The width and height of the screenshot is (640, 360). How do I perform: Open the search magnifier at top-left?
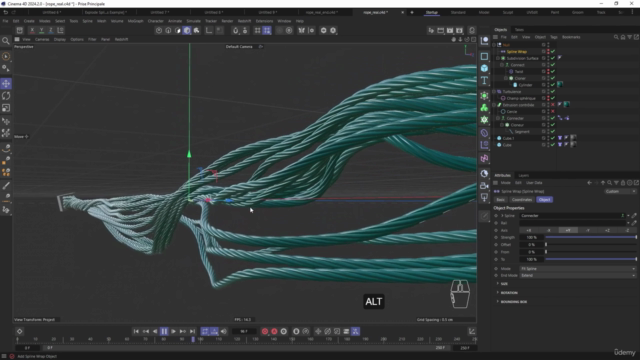(6, 40)
